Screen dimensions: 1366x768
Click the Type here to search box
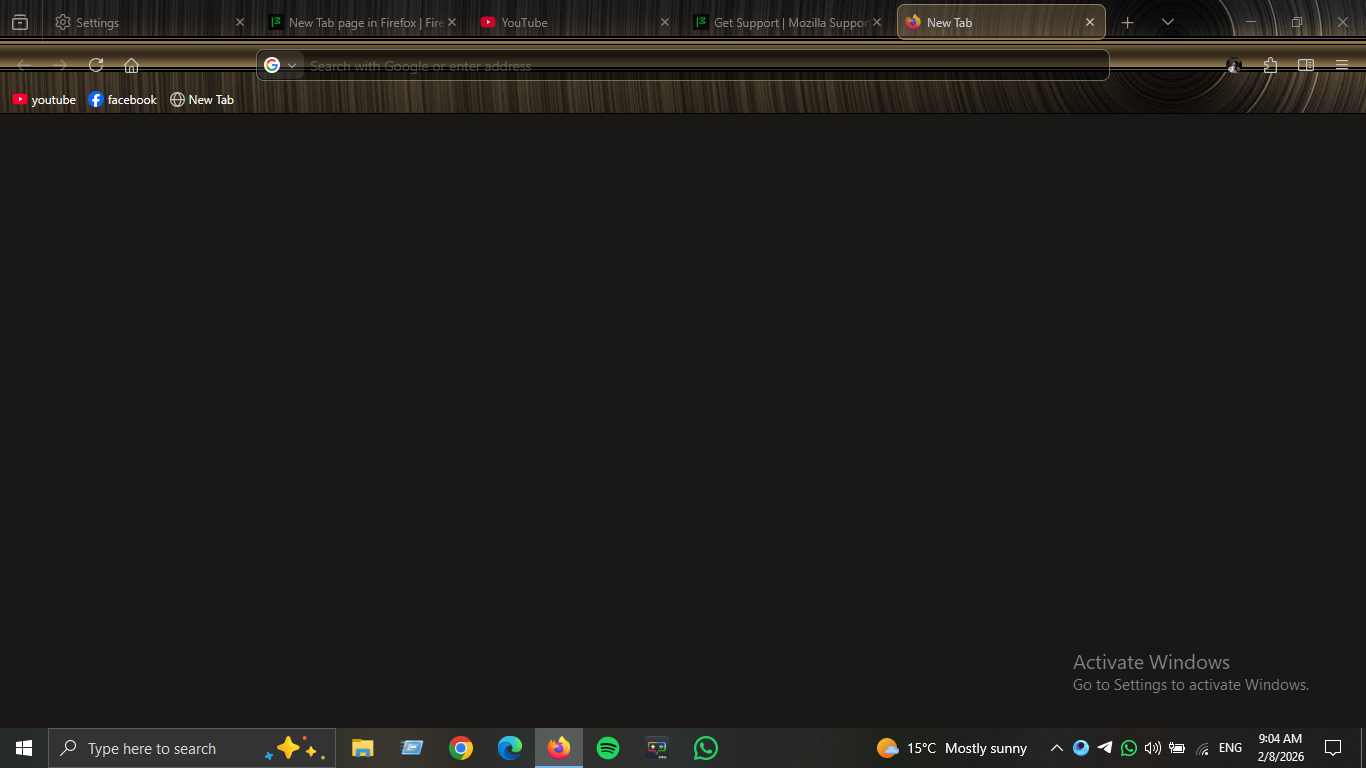pos(192,748)
